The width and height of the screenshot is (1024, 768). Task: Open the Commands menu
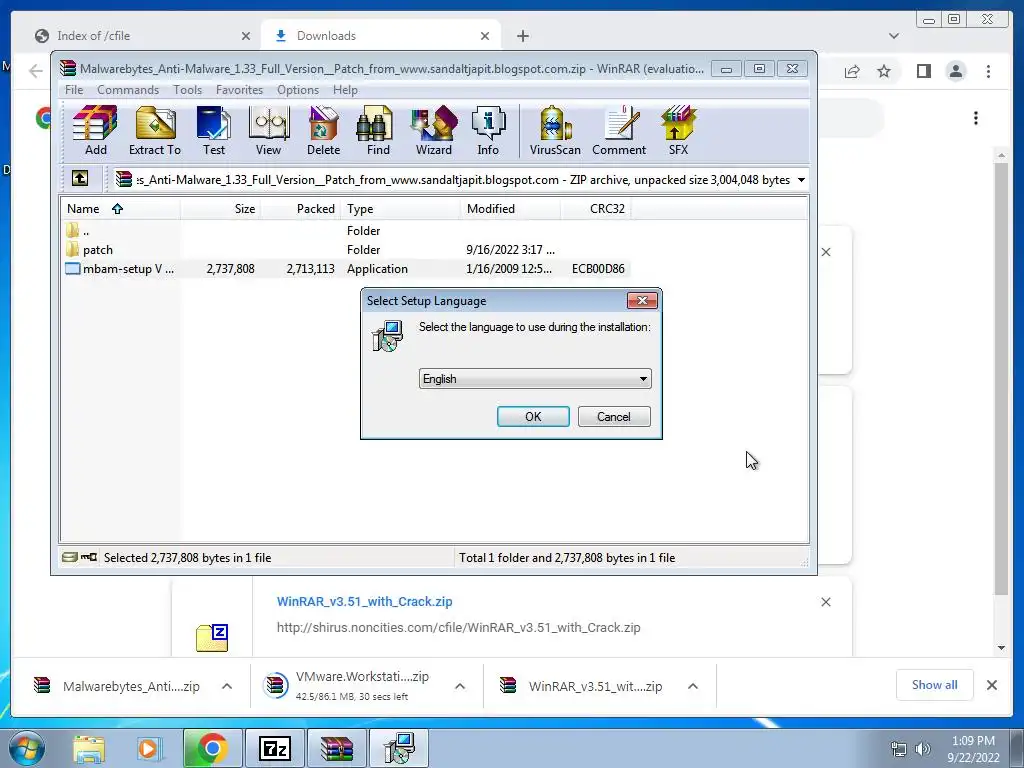pyautogui.click(x=128, y=89)
